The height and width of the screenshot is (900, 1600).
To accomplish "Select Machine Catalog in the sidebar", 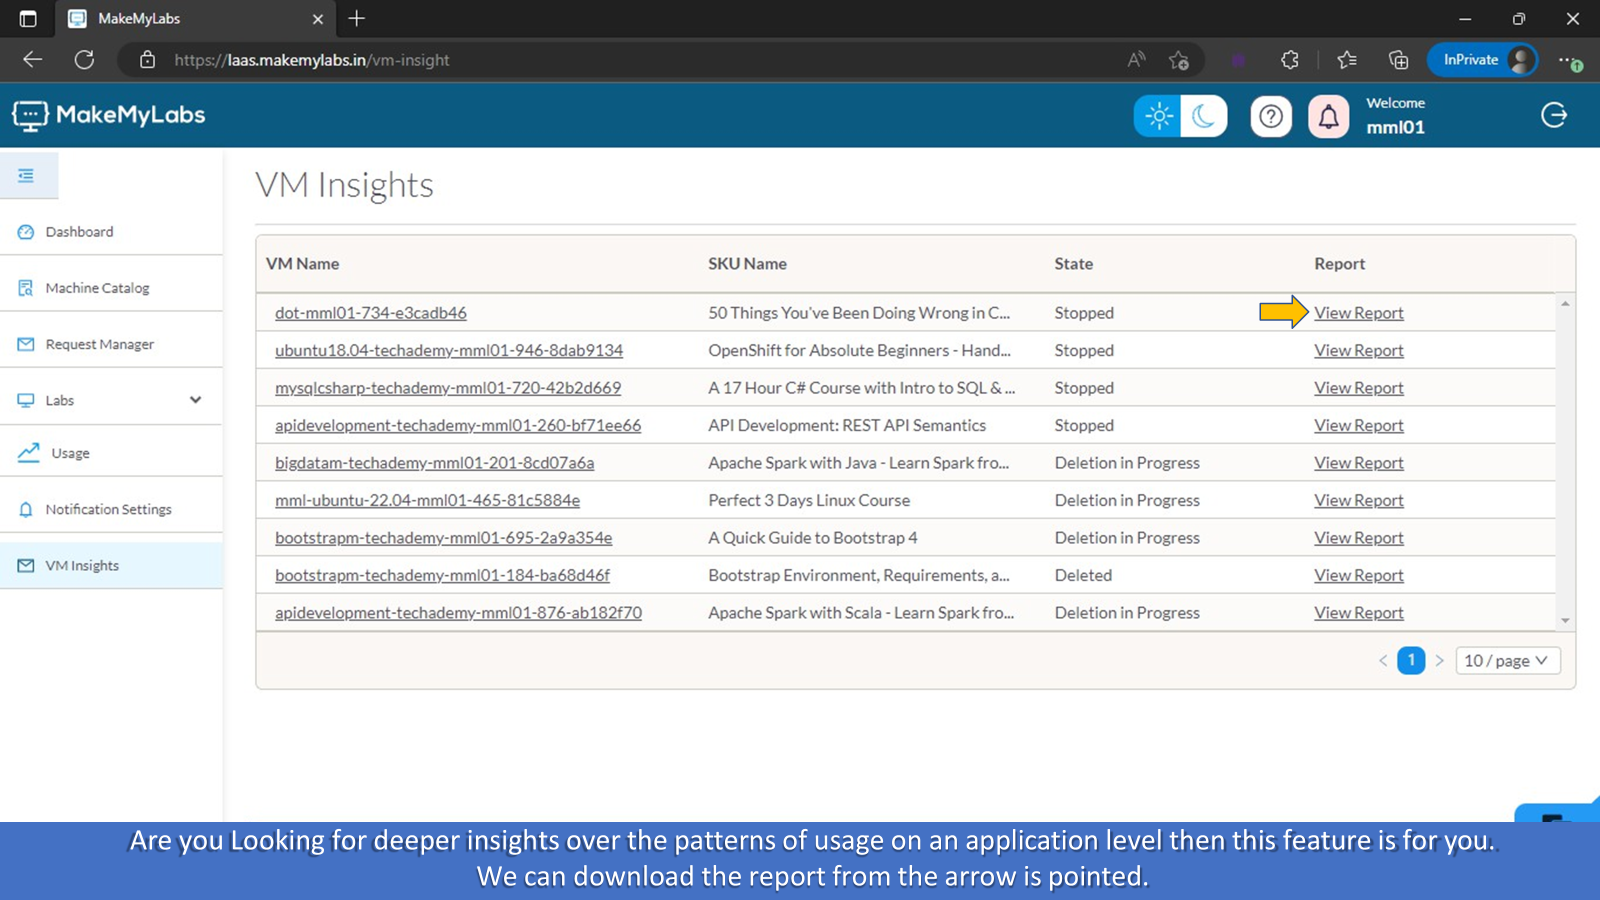I will click(97, 288).
